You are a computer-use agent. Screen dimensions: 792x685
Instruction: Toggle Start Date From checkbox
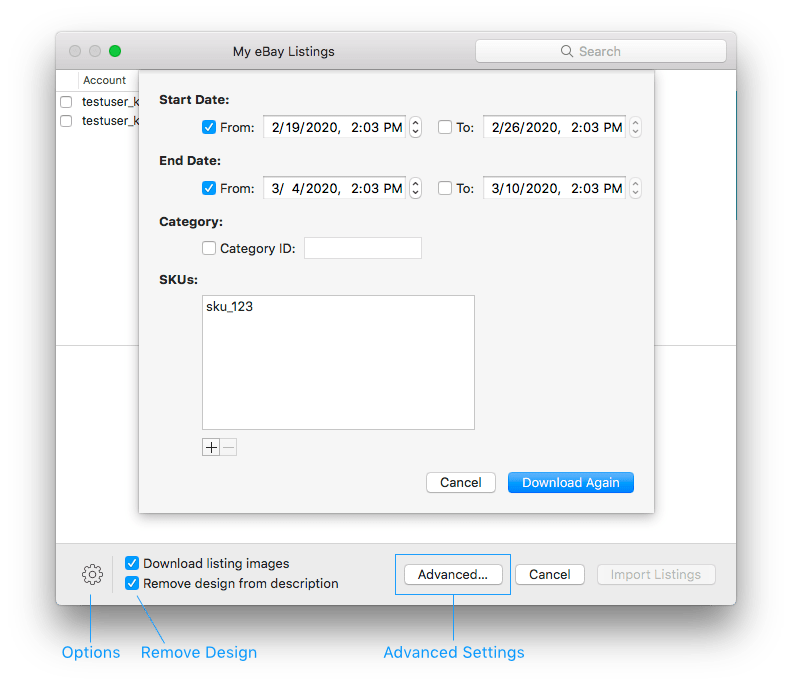(209, 127)
